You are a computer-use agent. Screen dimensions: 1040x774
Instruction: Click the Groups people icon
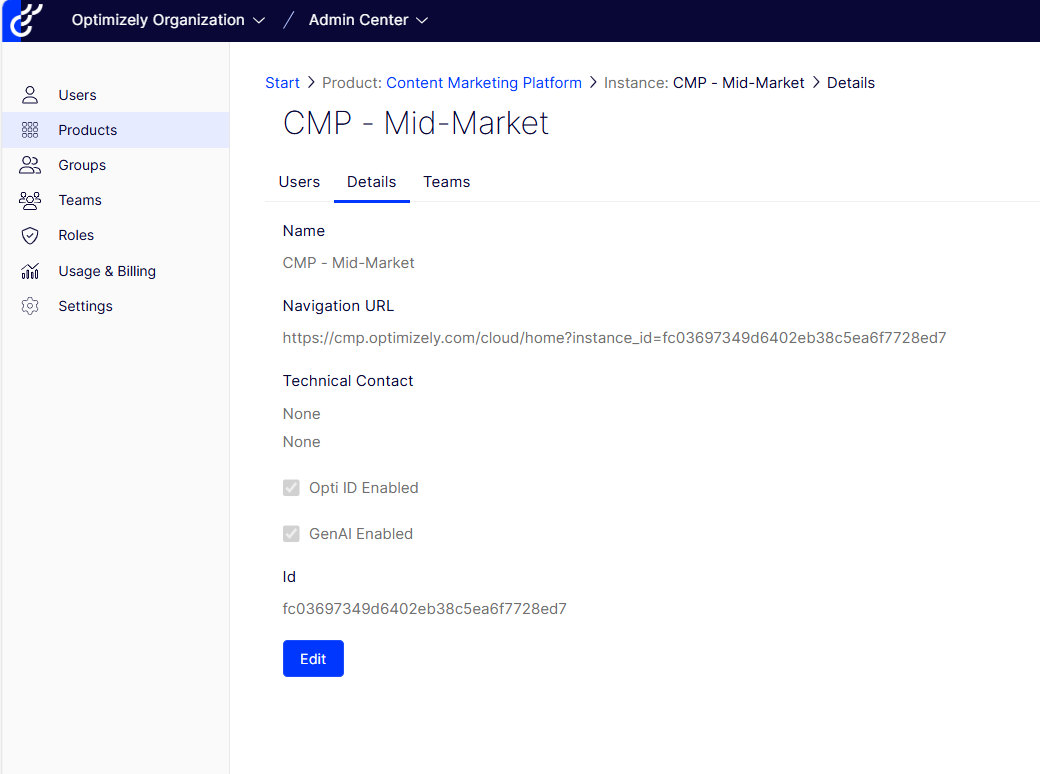click(30, 165)
